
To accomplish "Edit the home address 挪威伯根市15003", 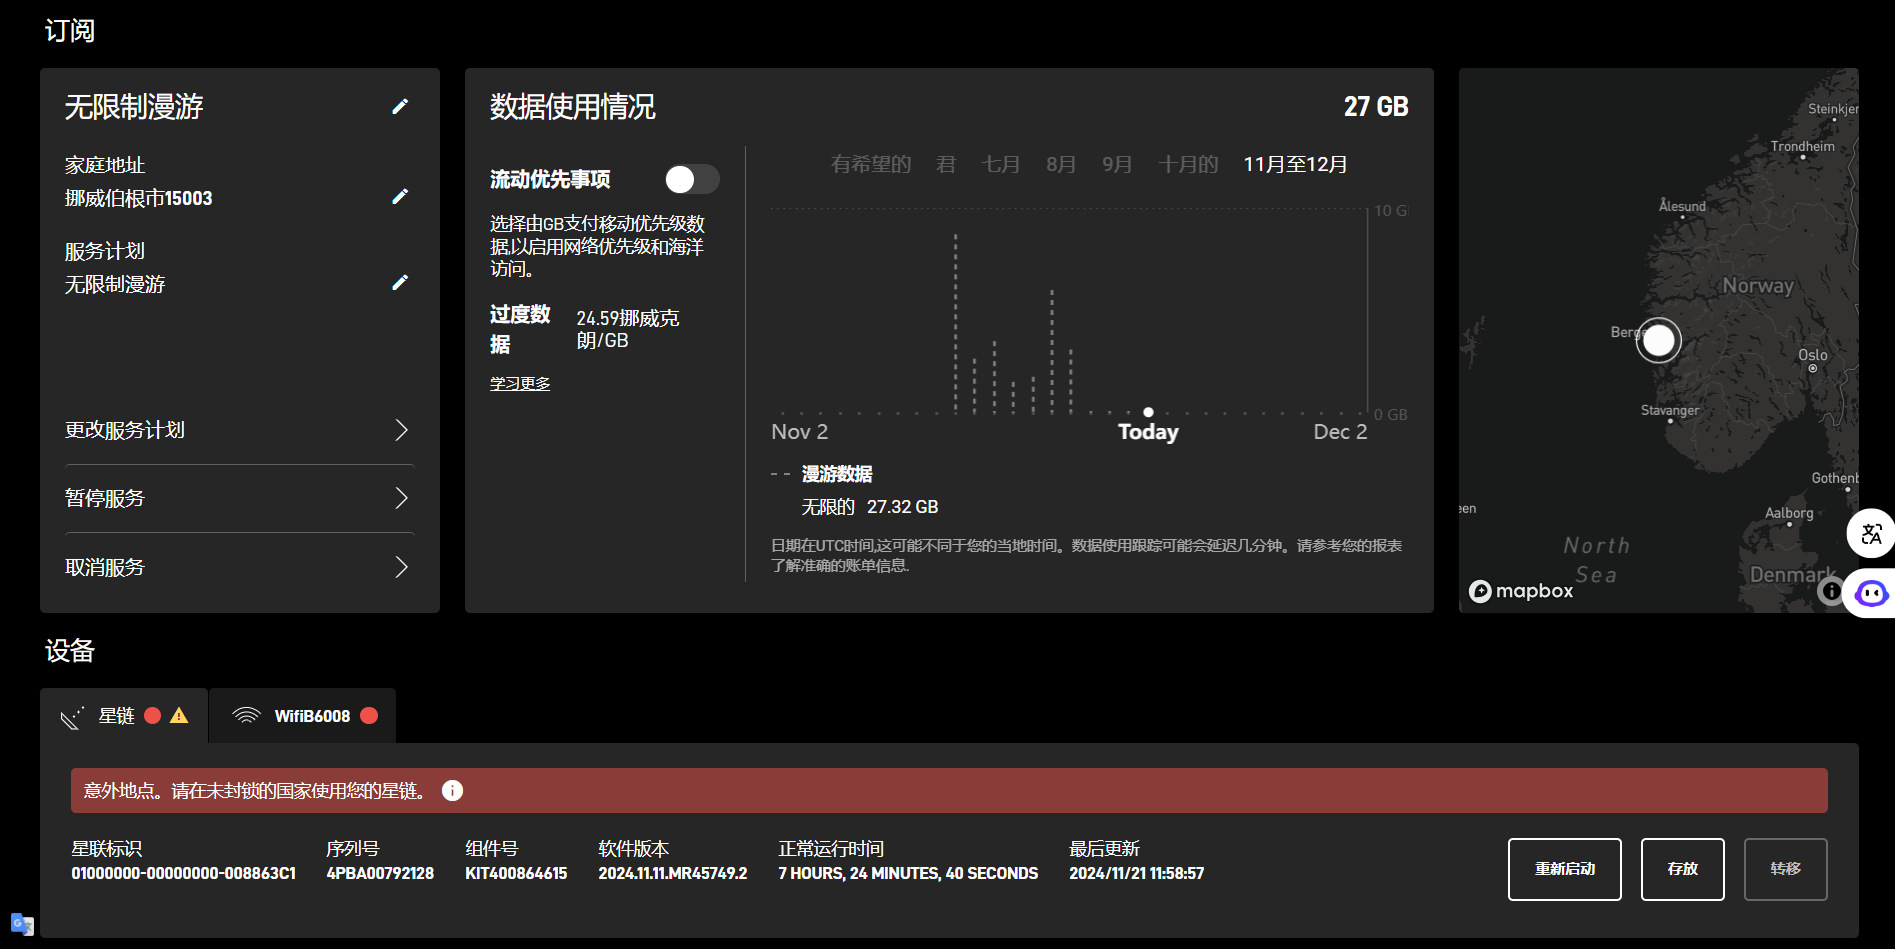I will (x=400, y=196).
